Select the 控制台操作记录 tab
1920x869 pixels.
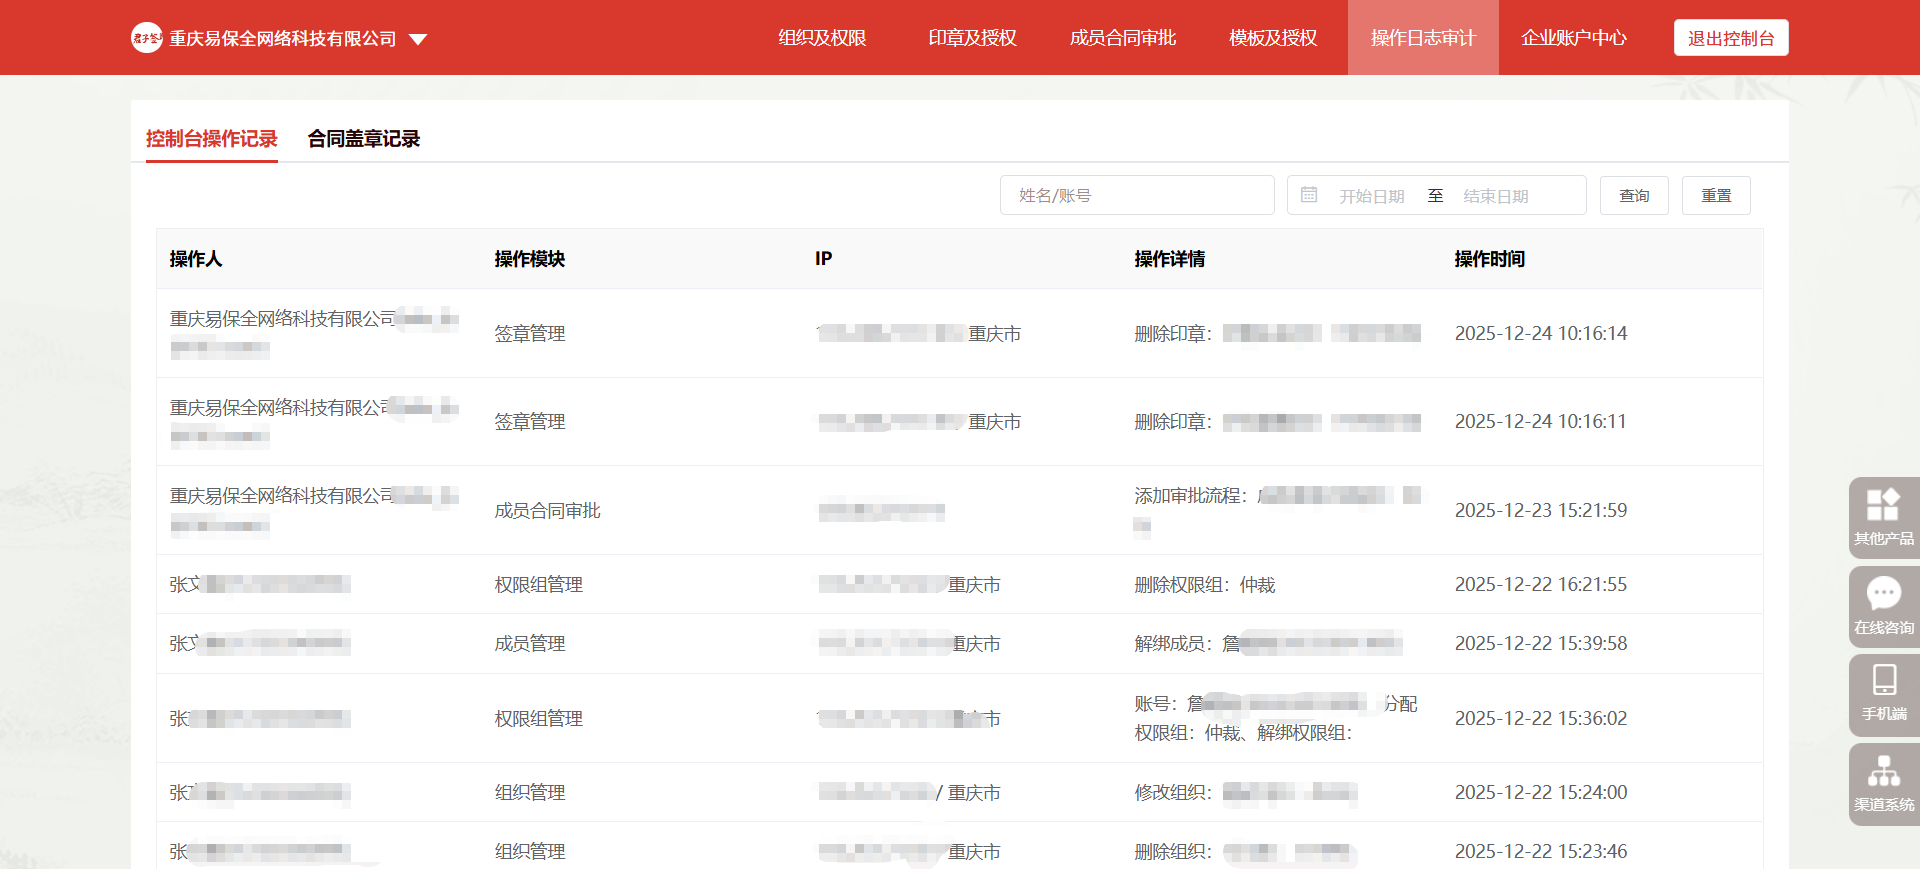click(x=212, y=139)
